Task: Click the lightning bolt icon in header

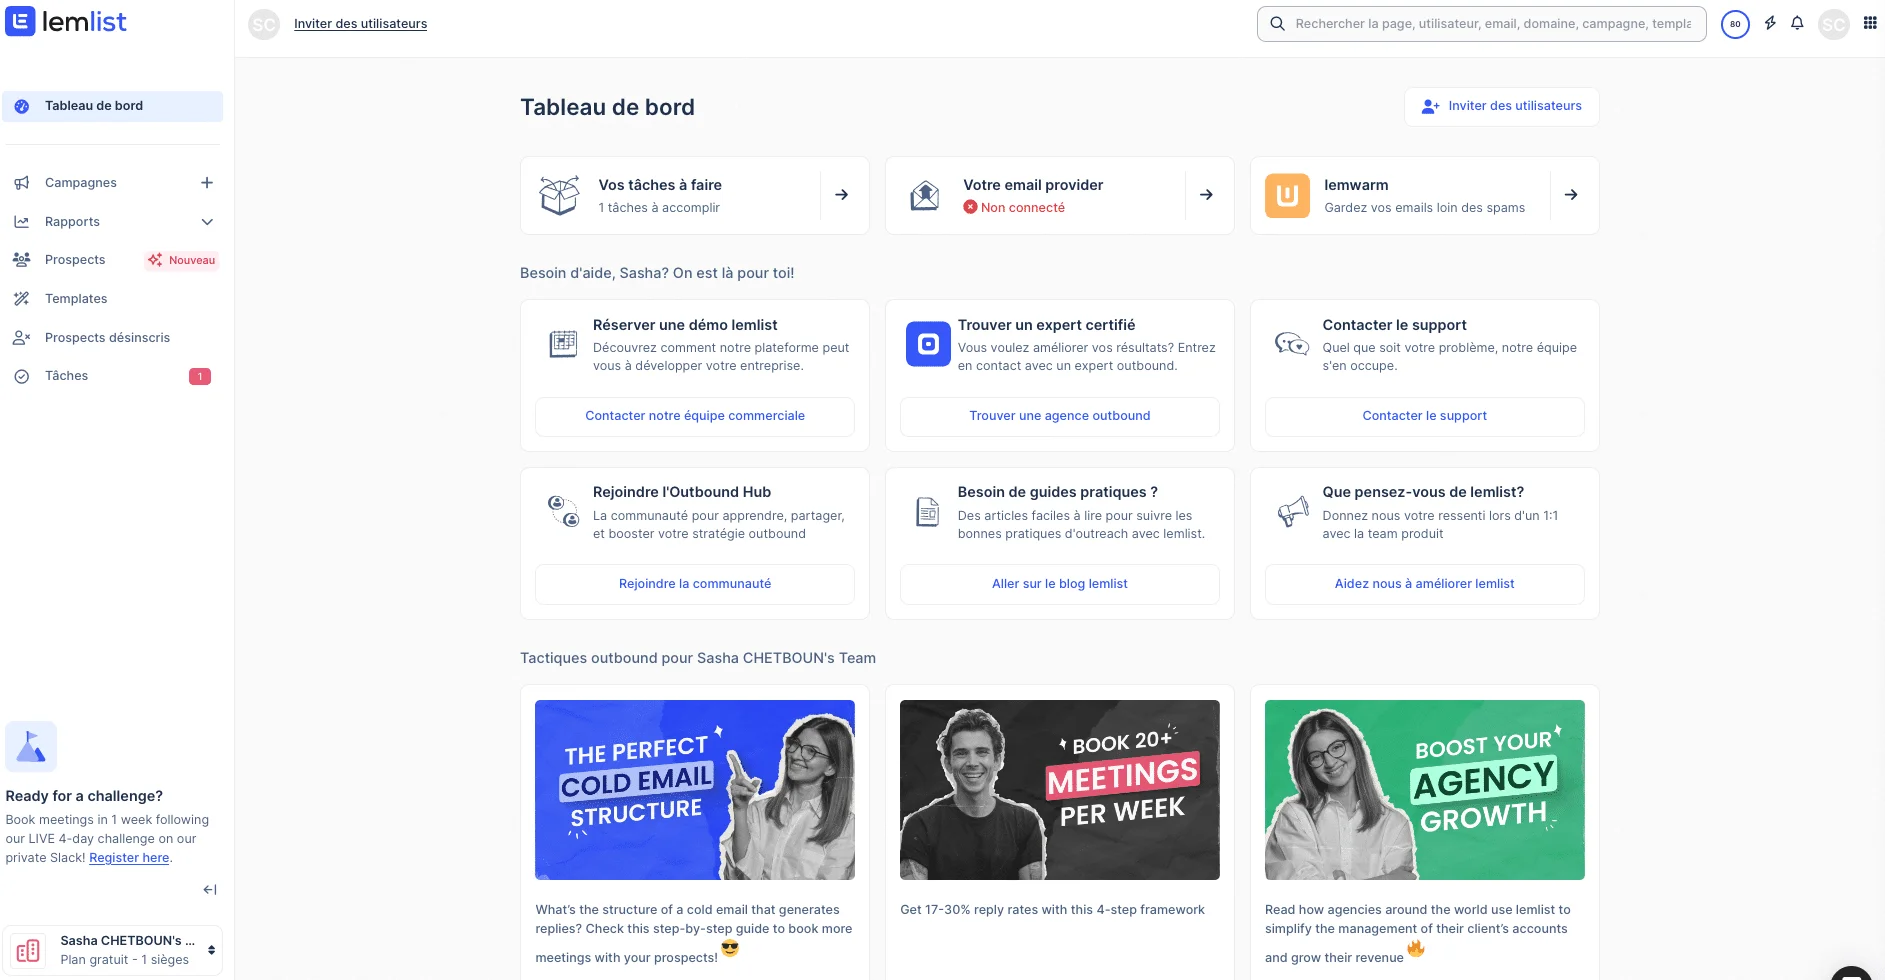Action: [x=1770, y=23]
